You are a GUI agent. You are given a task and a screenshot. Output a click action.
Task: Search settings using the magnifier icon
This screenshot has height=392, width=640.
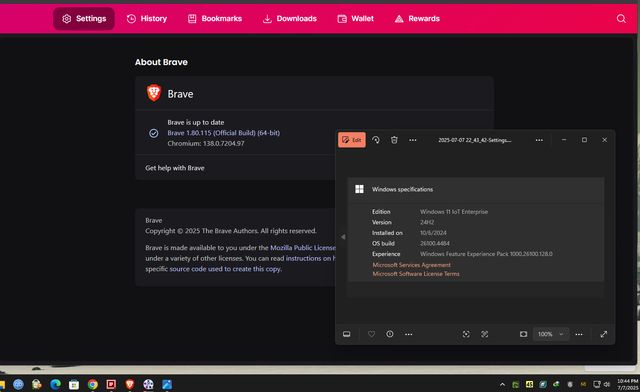coord(621,19)
